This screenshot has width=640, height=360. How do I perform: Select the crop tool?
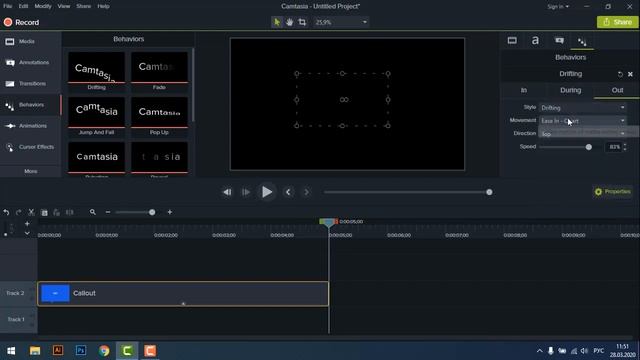(302, 22)
